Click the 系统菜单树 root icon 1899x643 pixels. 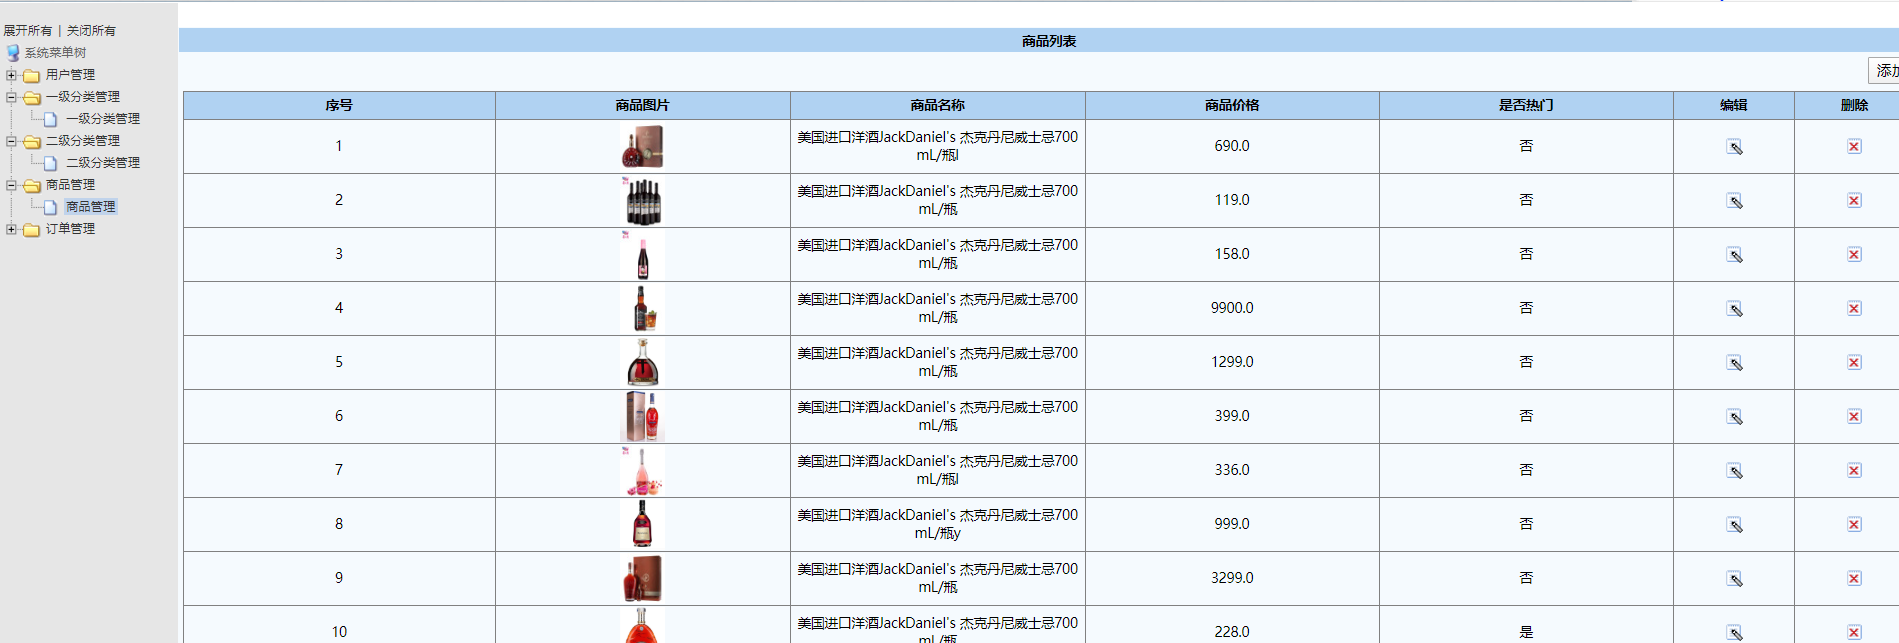(x=13, y=53)
